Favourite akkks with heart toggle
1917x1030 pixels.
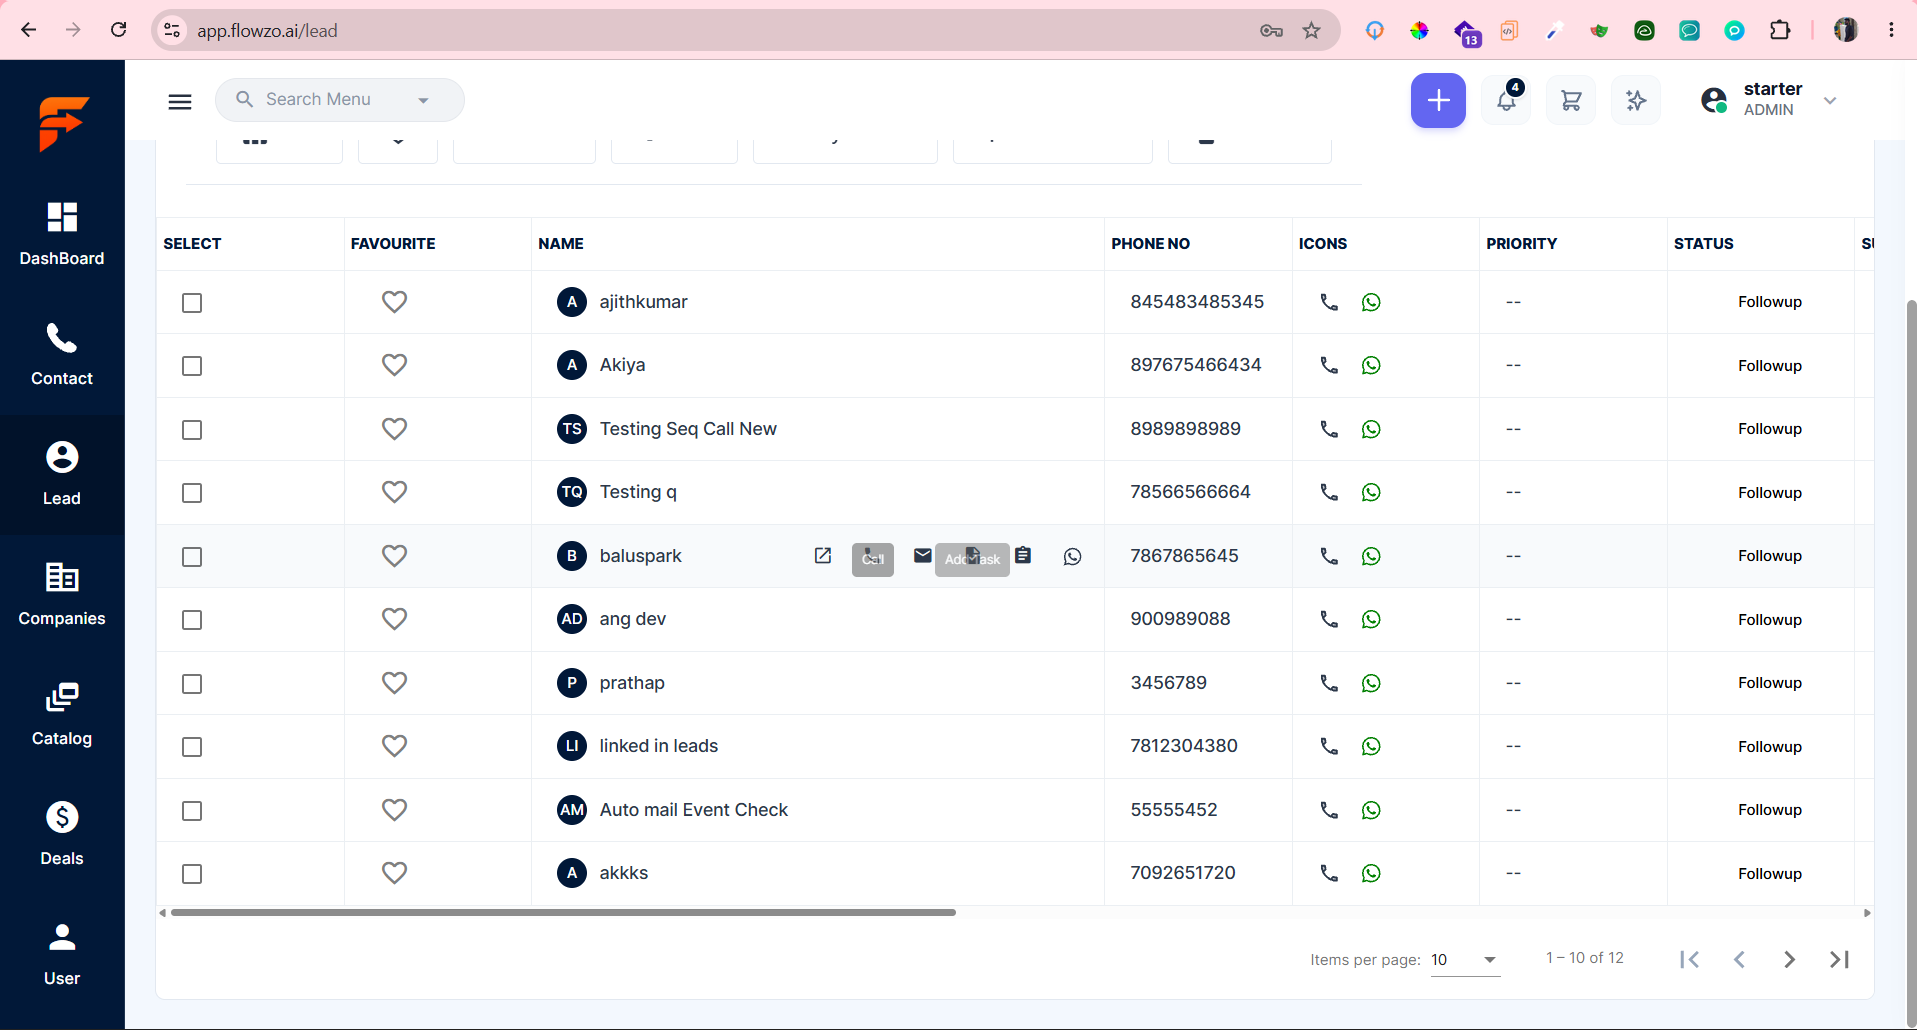(x=395, y=873)
